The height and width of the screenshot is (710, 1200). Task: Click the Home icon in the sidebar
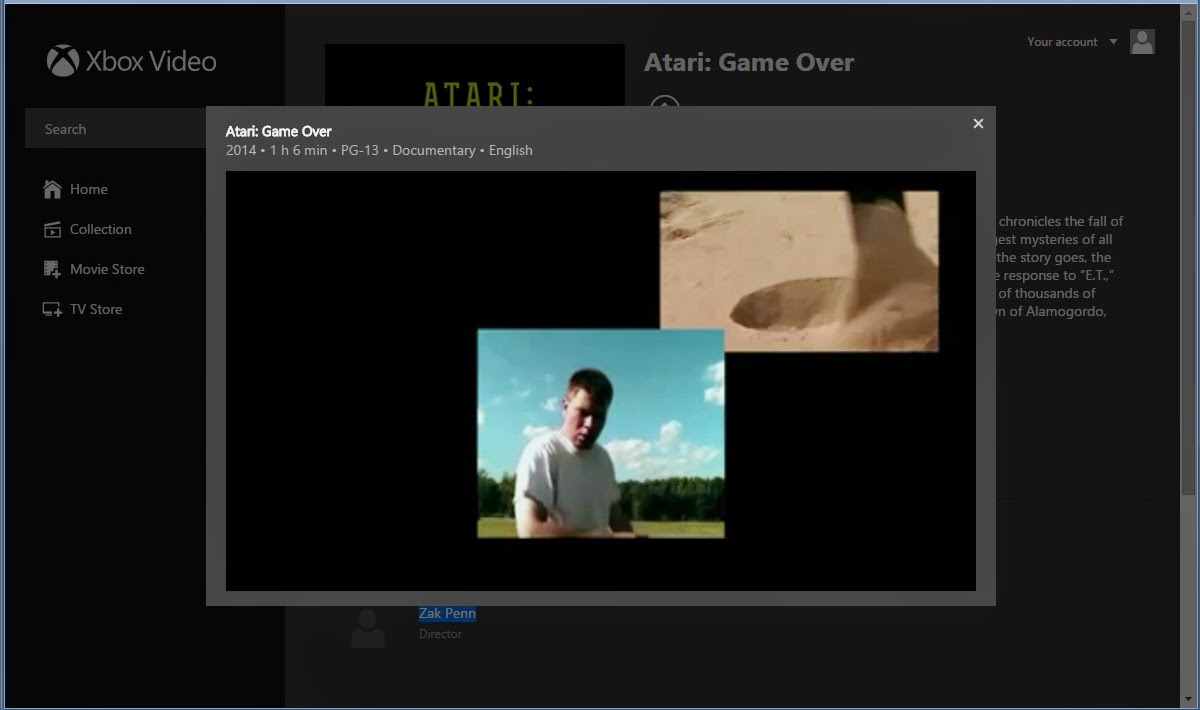52,189
